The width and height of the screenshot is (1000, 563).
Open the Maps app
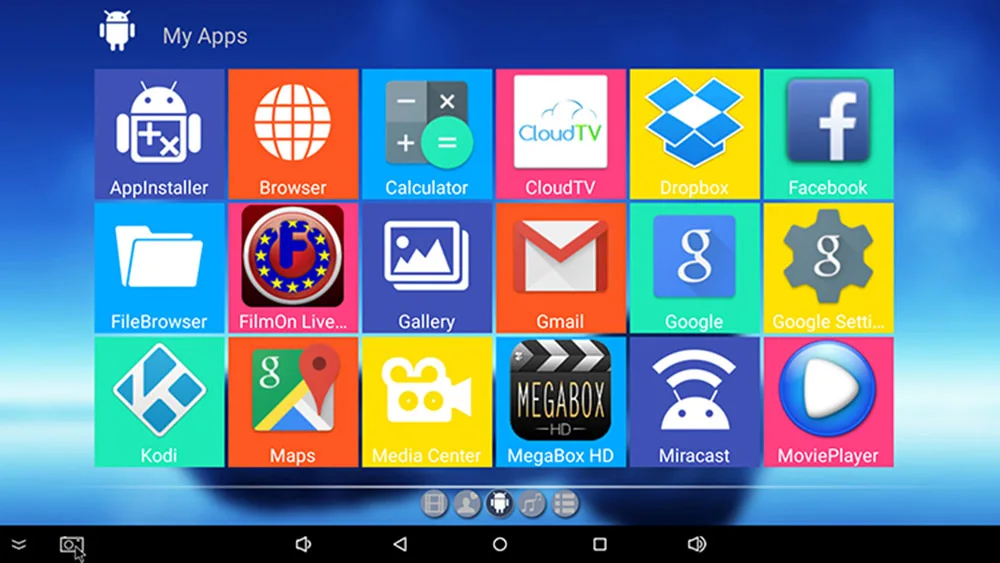click(x=293, y=402)
